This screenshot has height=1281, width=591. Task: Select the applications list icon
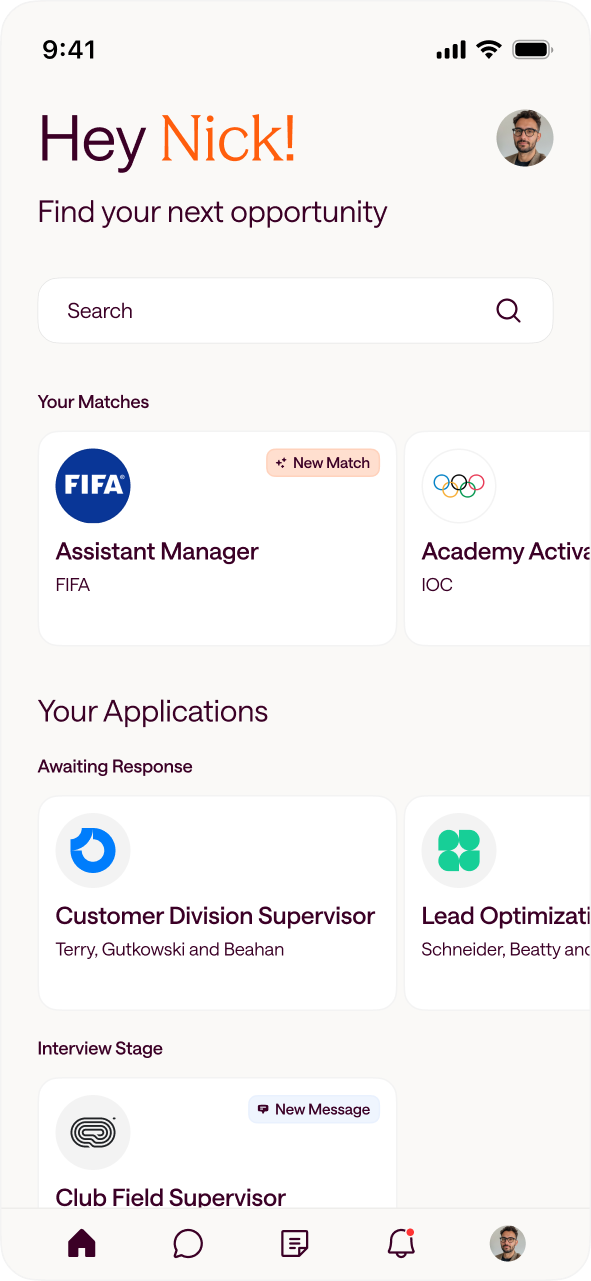pyautogui.click(x=294, y=1243)
